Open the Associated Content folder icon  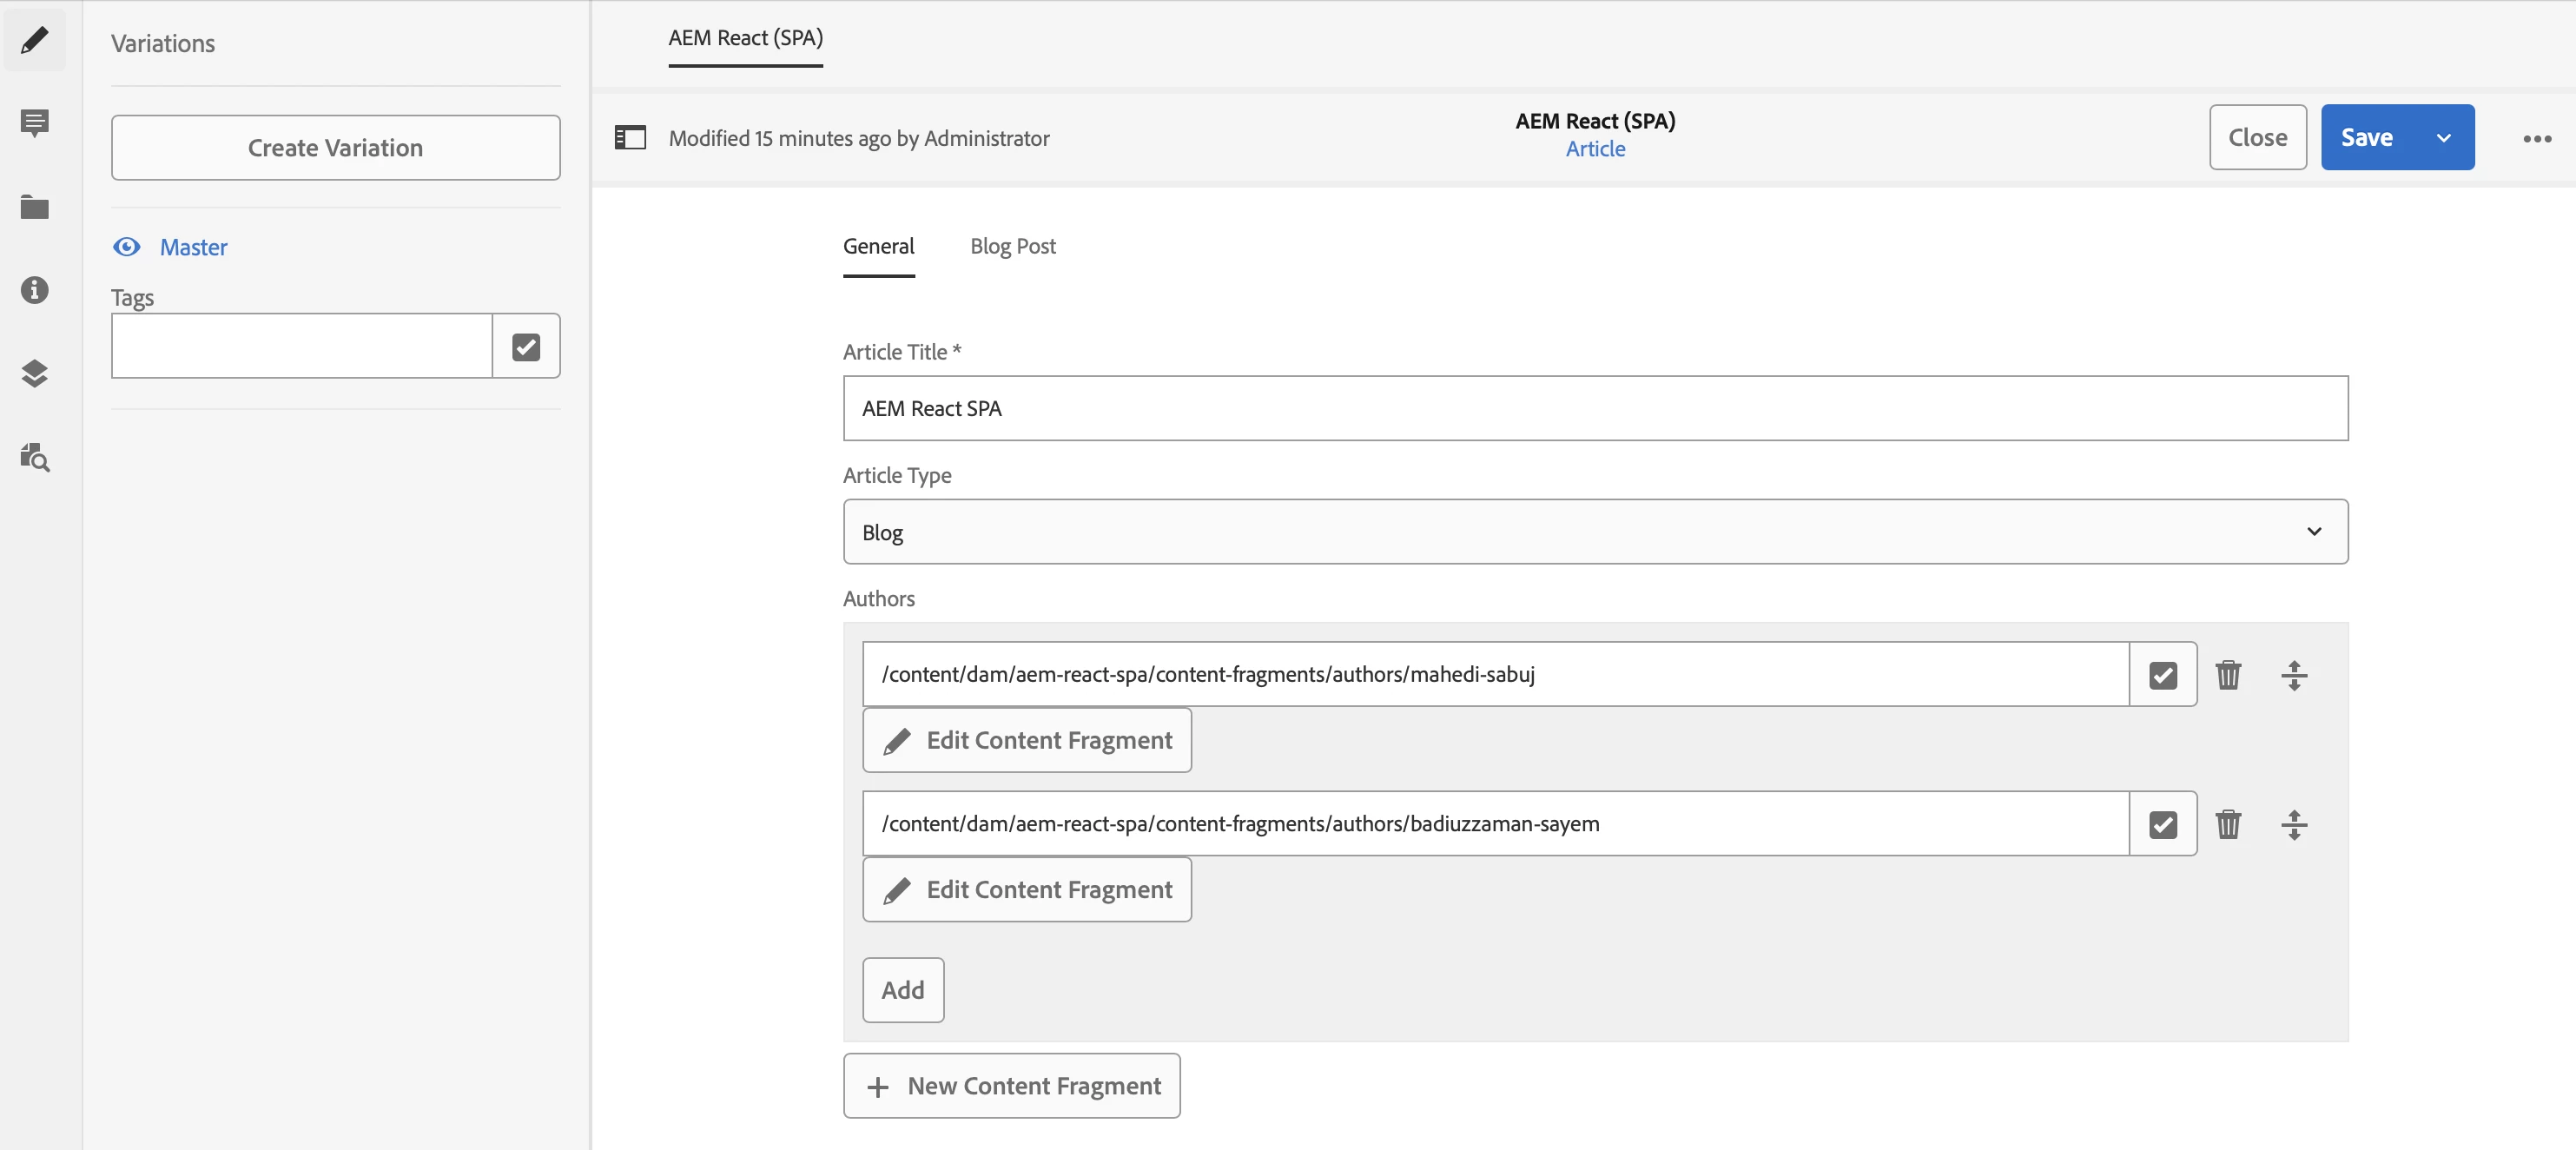click(x=34, y=207)
